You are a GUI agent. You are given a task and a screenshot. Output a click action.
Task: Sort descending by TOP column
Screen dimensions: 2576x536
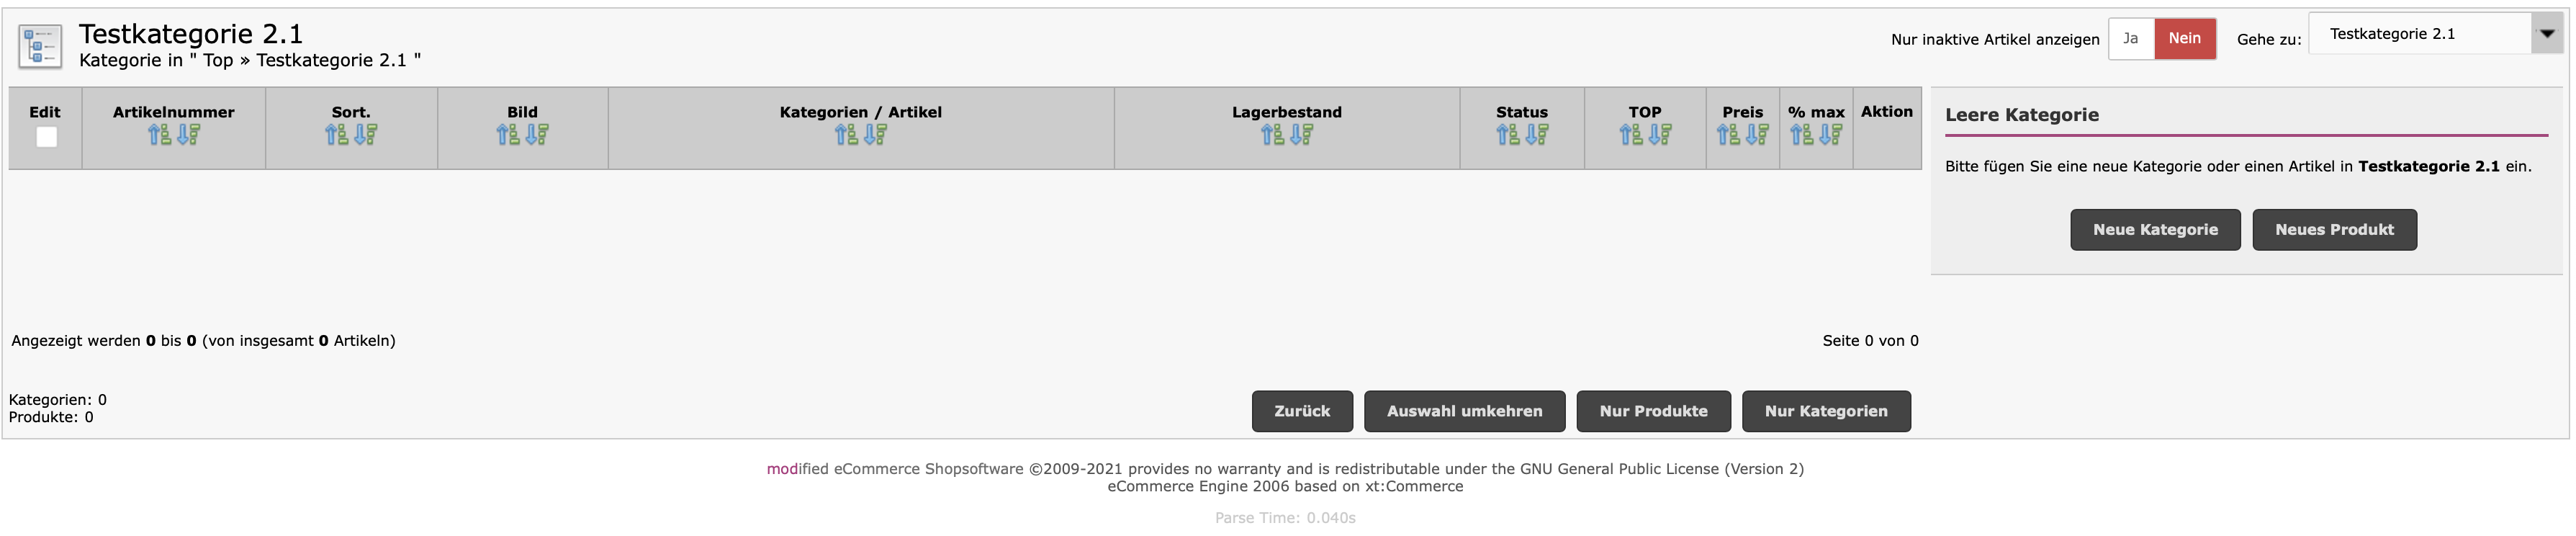click(1660, 134)
